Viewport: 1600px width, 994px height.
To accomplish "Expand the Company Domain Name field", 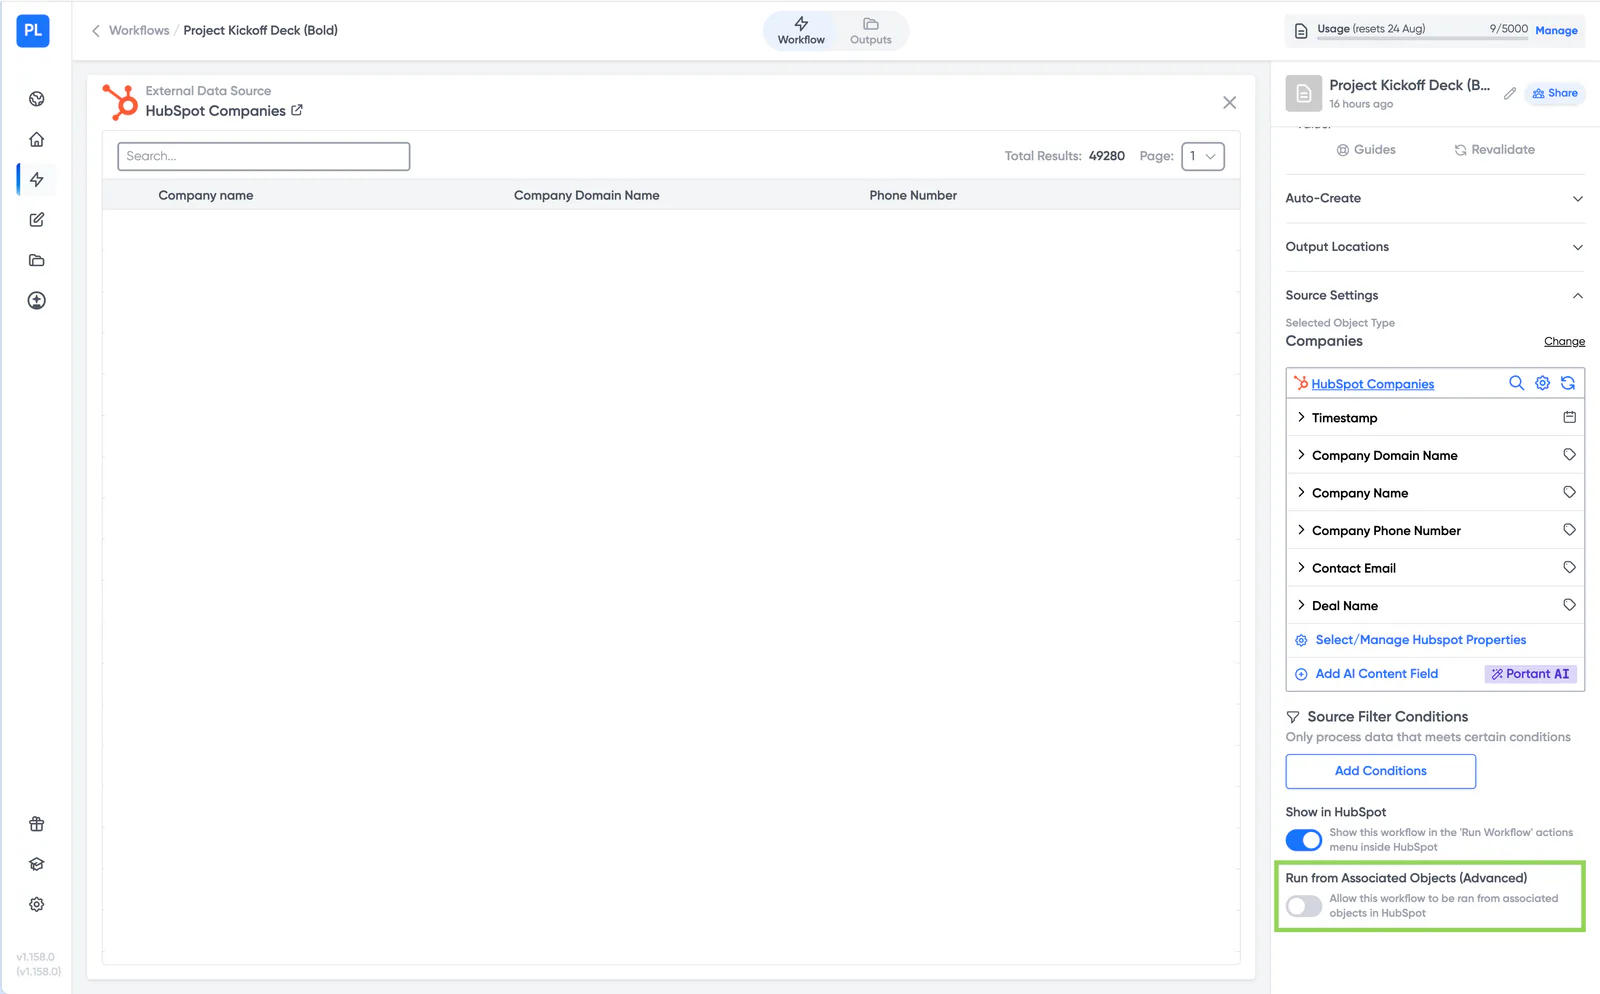I will tap(1301, 455).
